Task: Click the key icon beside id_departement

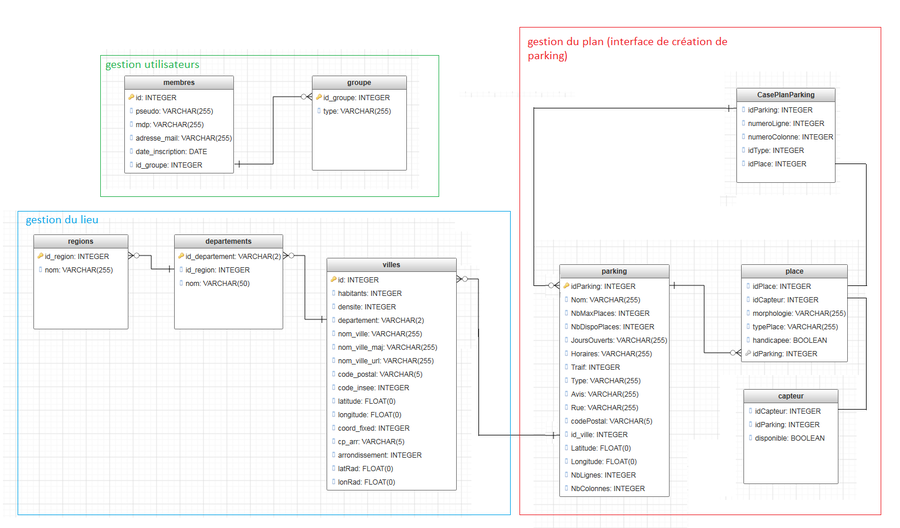Action: [x=181, y=256]
